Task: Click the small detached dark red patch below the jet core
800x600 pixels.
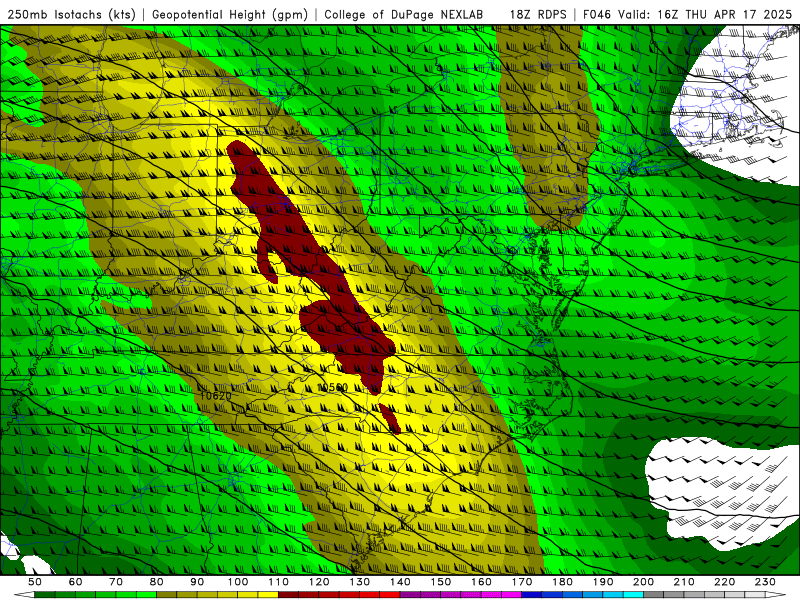Action: [x=389, y=418]
